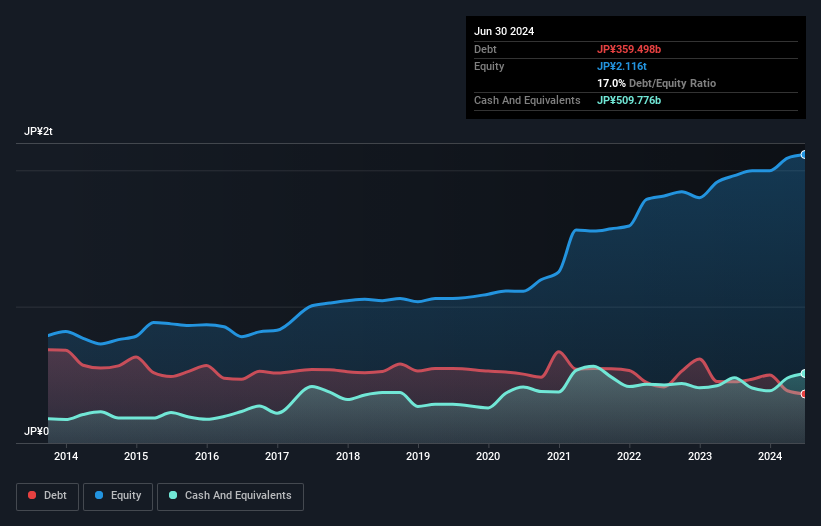Click the 2020 axis label
The height and width of the screenshot is (526, 821).
click(488, 456)
